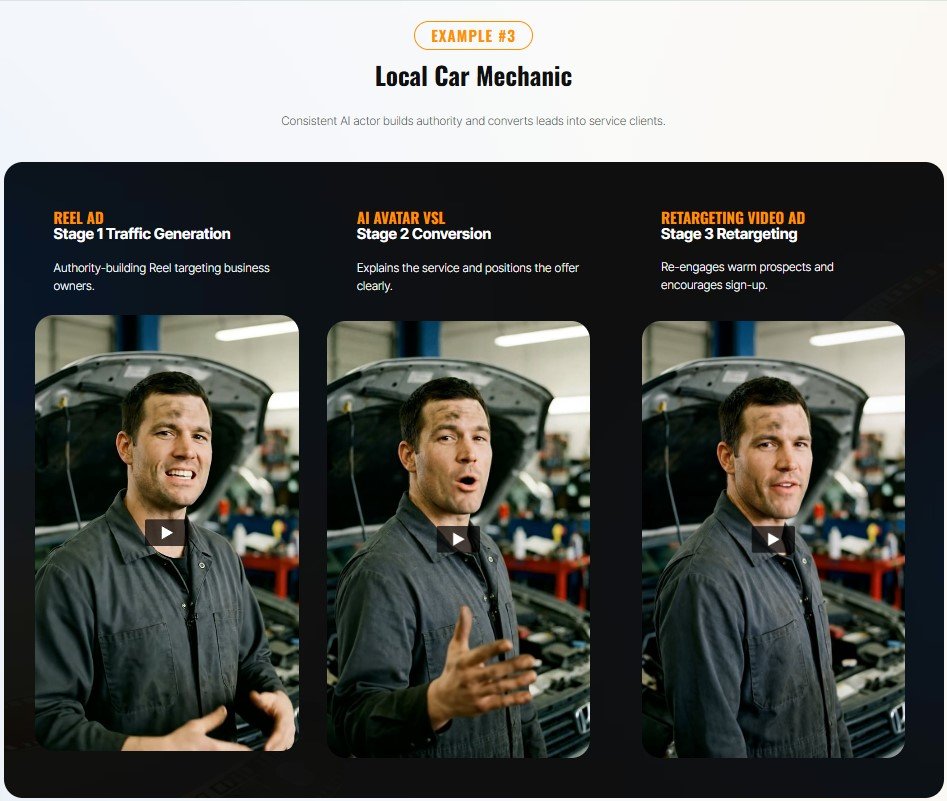Click the EXAMPLE #3 badge

pyautogui.click(x=473, y=36)
